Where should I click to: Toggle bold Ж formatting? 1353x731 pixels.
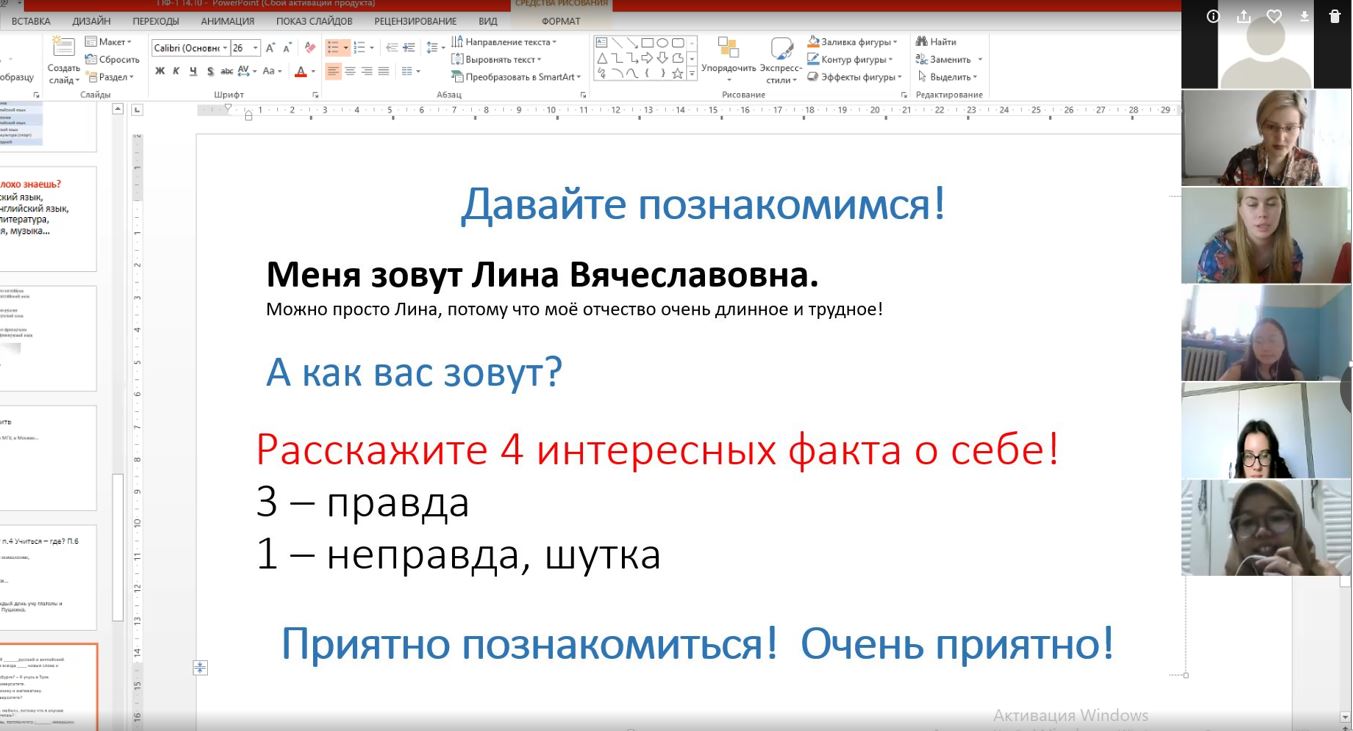tap(160, 71)
